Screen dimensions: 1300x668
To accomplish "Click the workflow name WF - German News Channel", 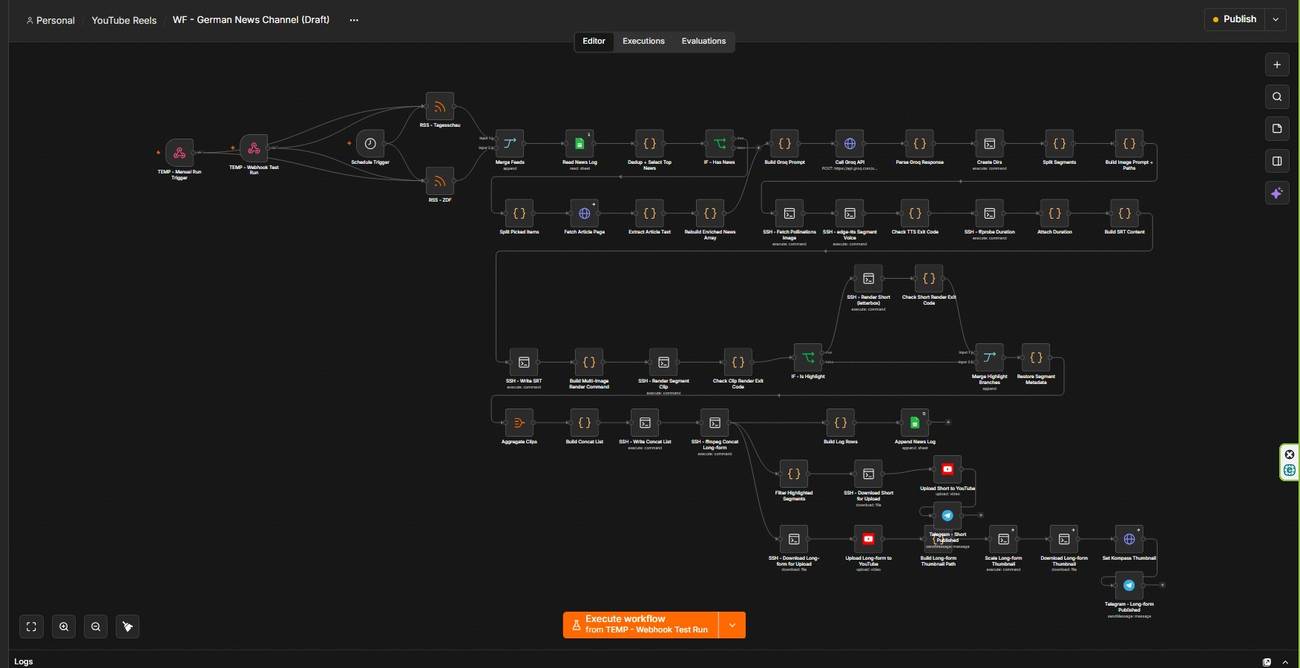I will coord(251,20).
